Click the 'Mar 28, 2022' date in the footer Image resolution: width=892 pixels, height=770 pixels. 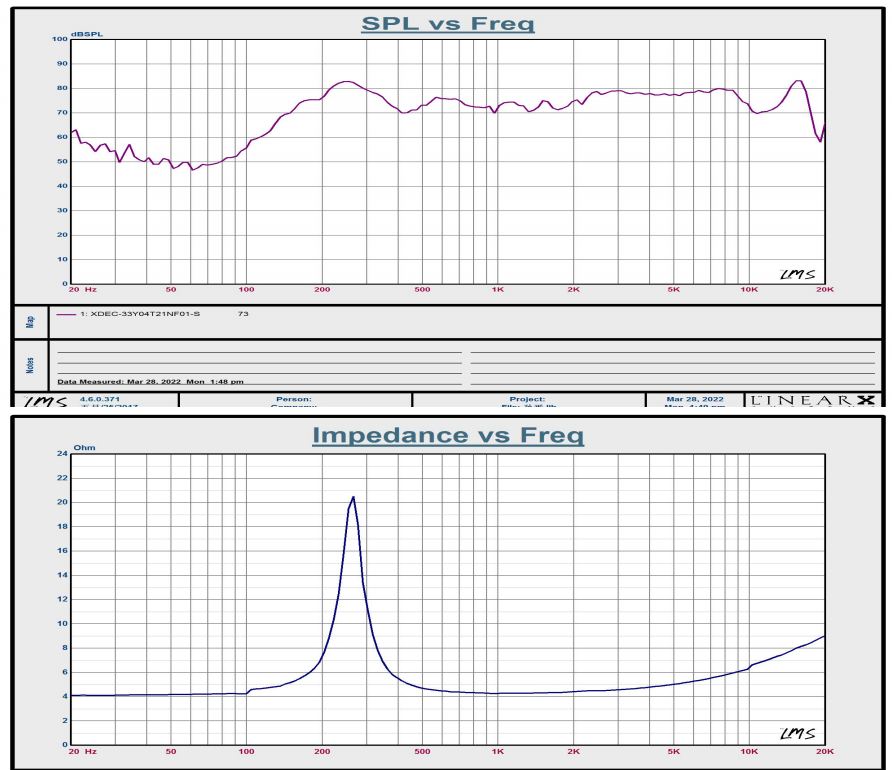[695, 399]
